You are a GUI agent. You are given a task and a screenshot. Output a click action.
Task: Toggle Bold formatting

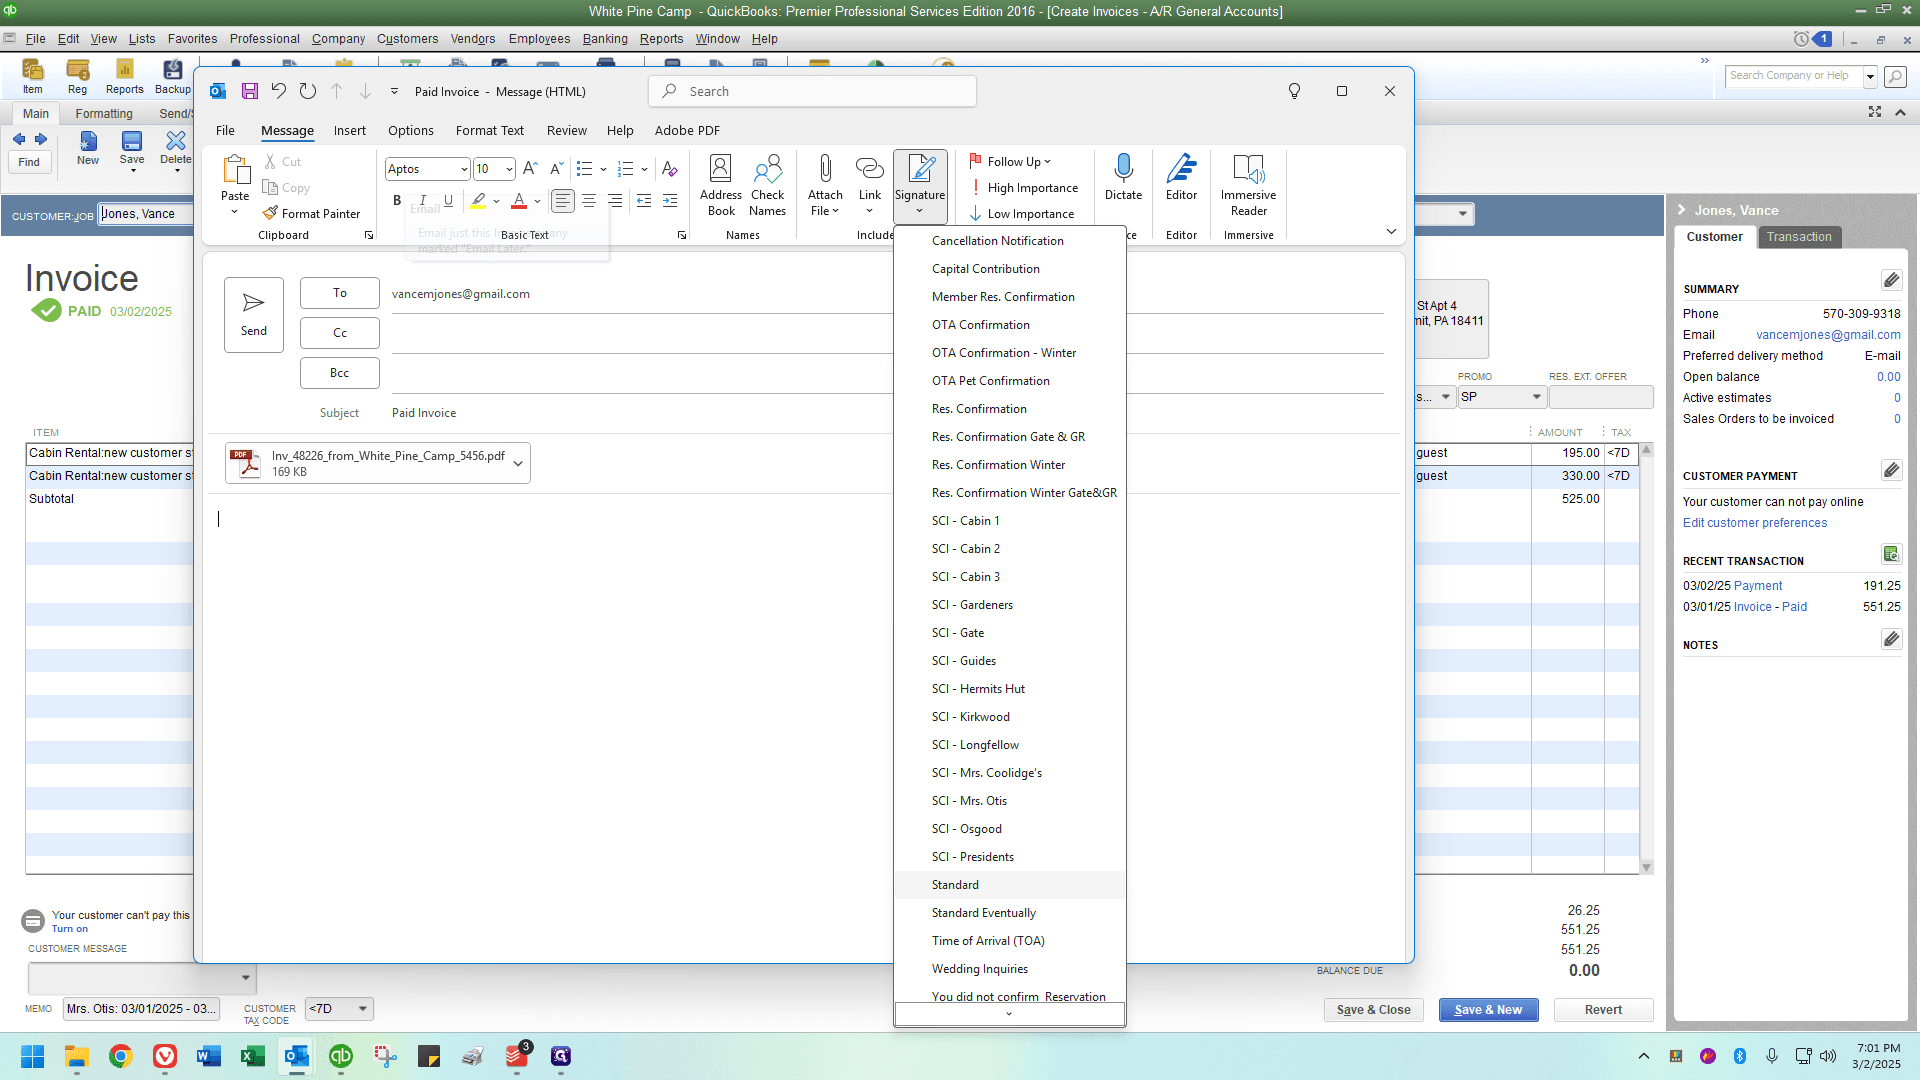point(397,201)
